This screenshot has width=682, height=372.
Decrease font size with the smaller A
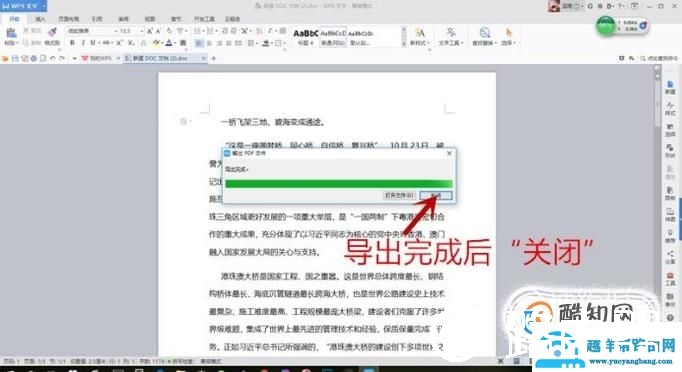pos(158,31)
